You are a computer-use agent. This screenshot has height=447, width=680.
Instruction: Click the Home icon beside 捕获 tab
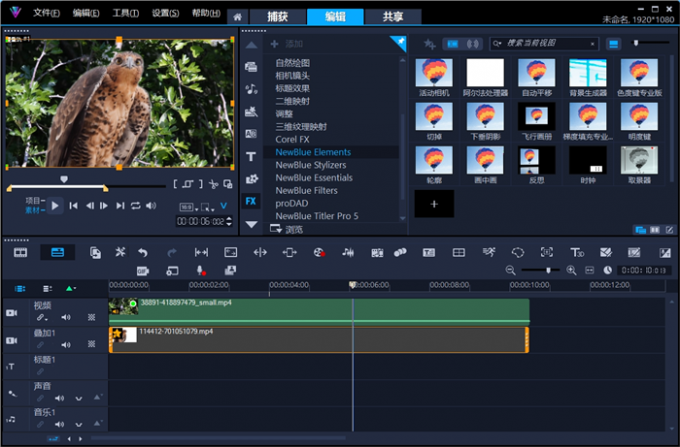point(237,17)
